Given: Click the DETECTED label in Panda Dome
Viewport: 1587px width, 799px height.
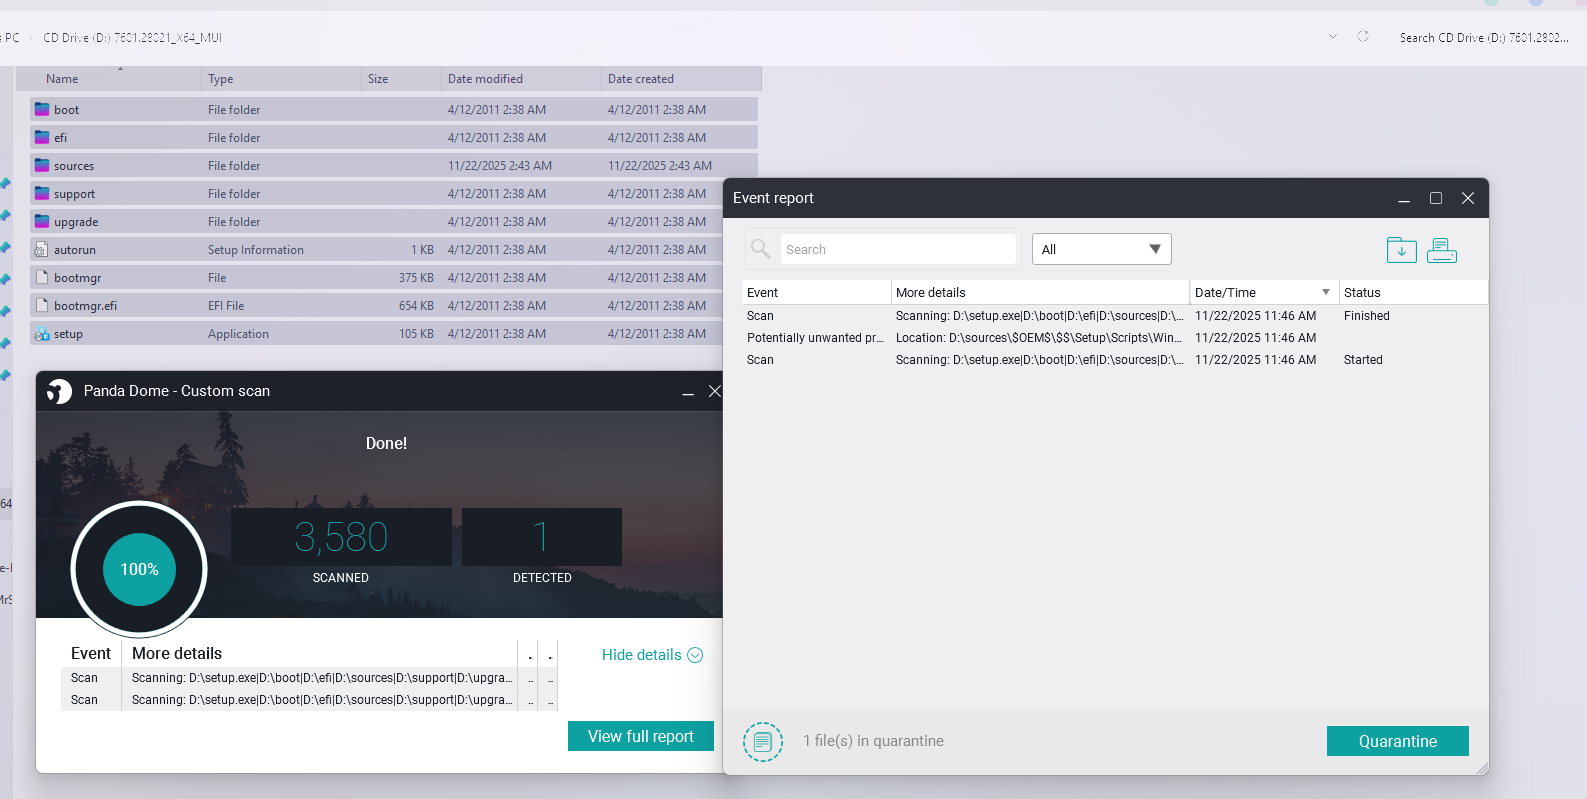Looking at the screenshot, I should coord(542,577).
